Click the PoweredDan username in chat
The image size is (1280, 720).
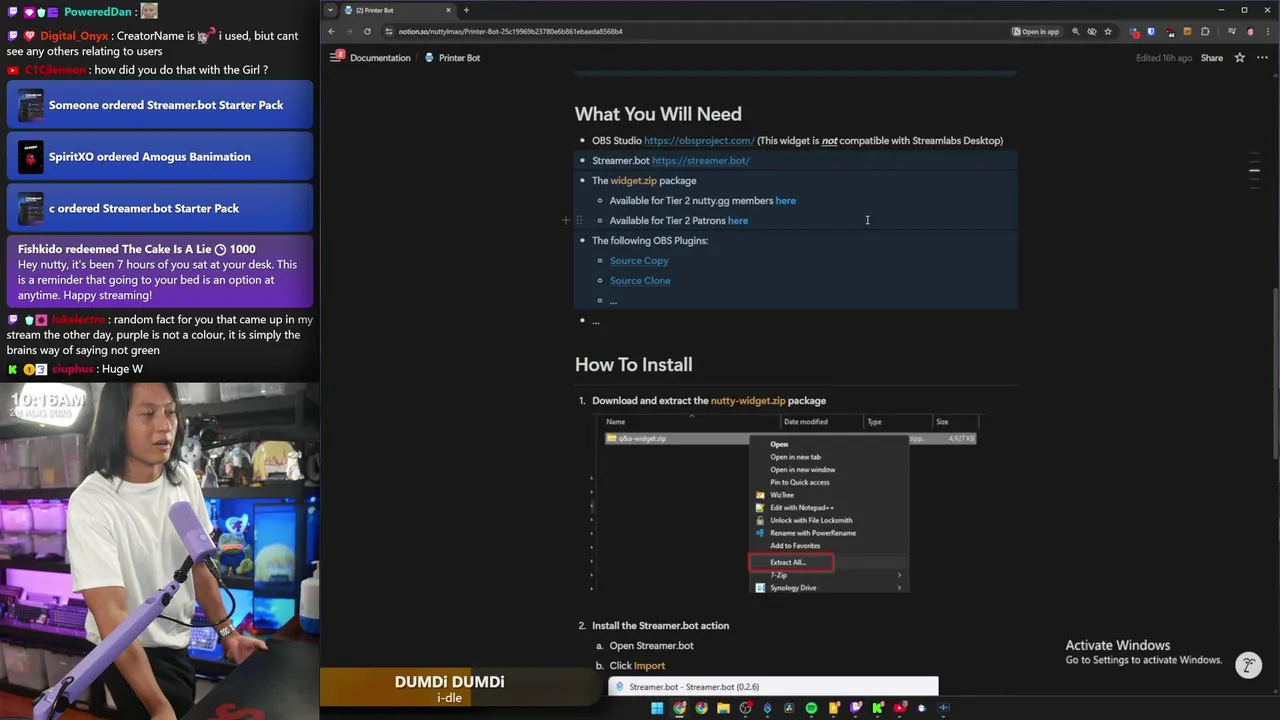[x=98, y=12]
